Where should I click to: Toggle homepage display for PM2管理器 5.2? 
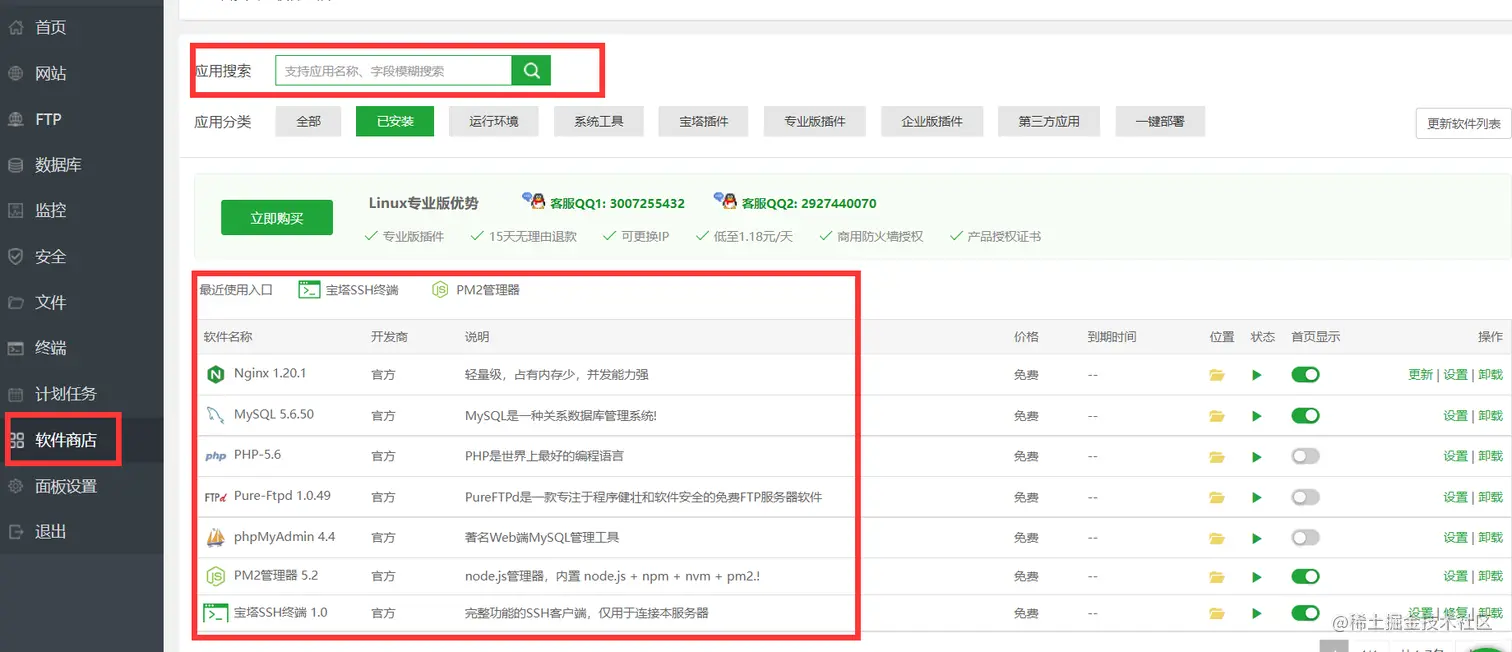pyautogui.click(x=1305, y=577)
